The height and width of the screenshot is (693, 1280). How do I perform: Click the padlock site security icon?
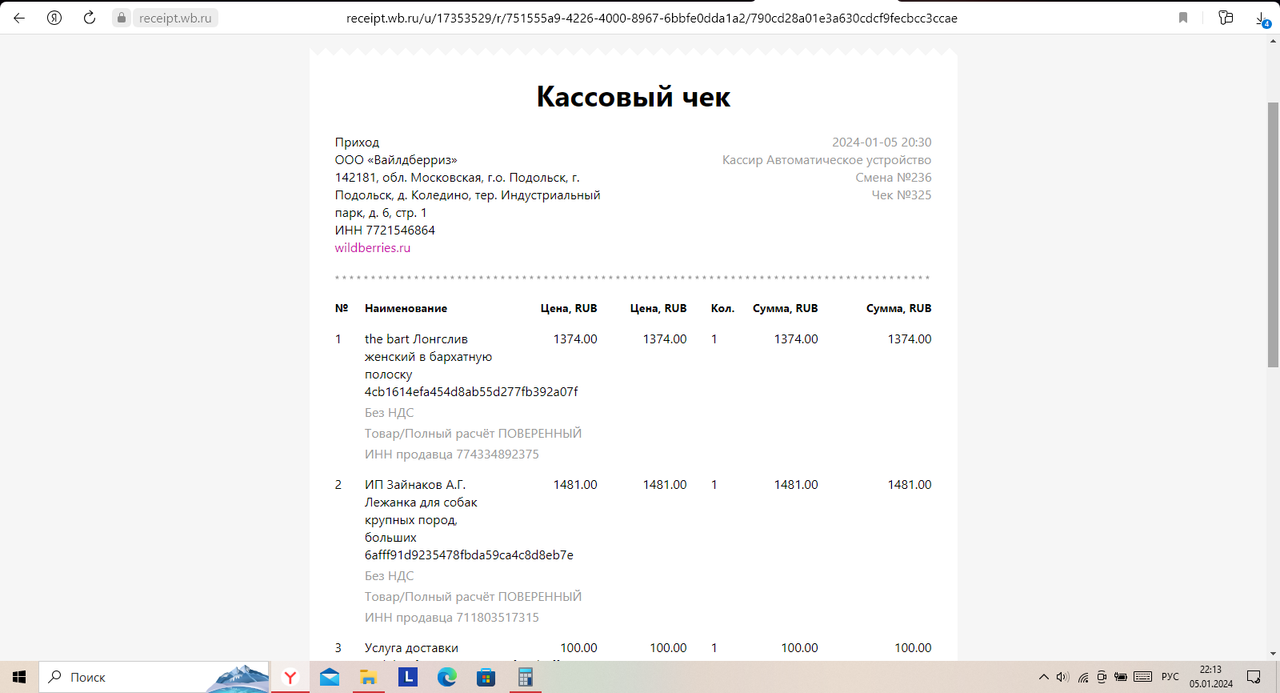pos(121,18)
